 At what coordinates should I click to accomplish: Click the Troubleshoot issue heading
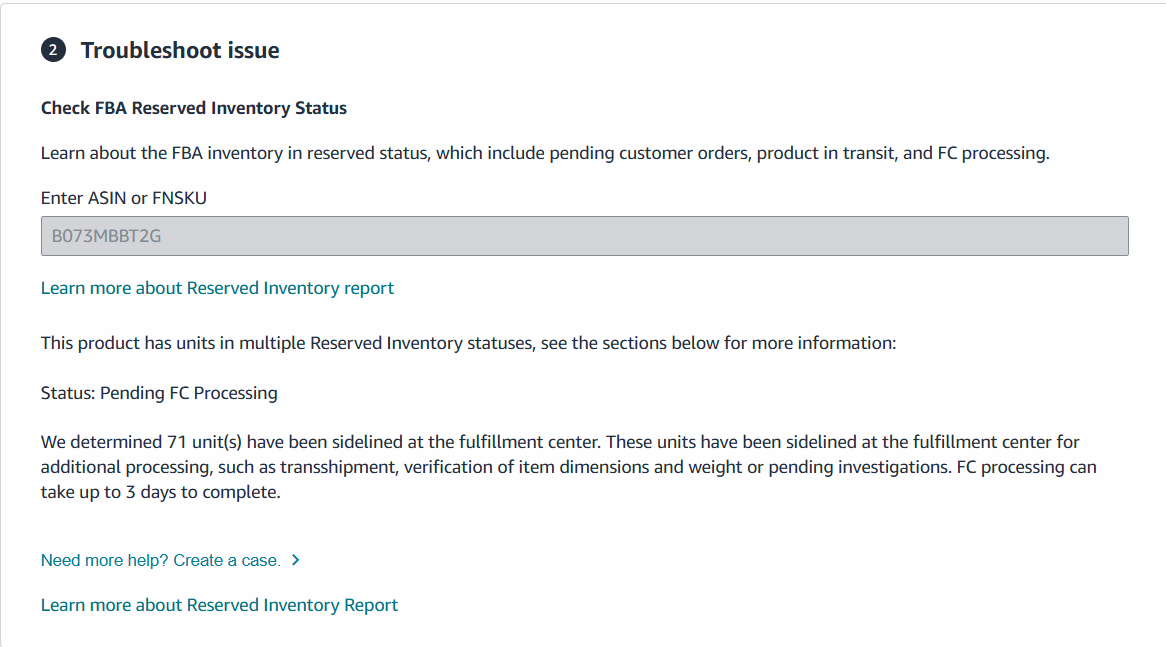coord(180,50)
